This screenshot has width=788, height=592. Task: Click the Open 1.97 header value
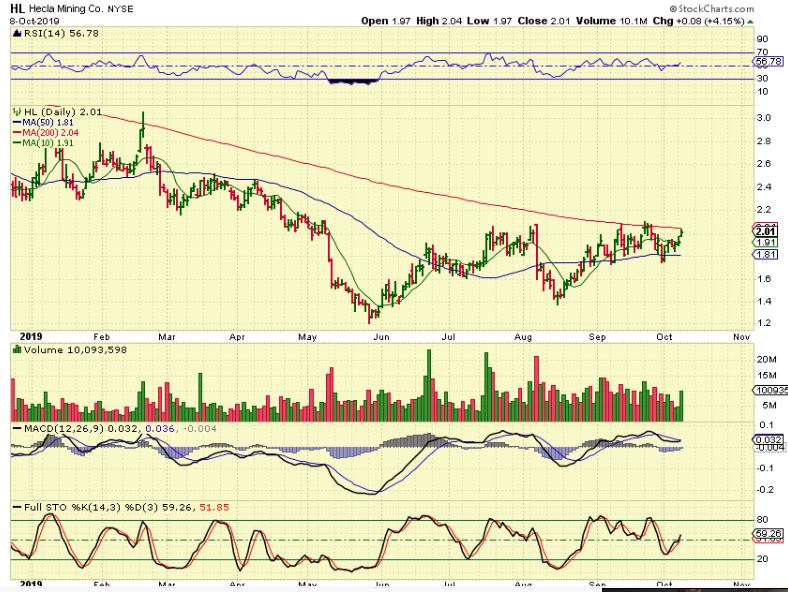(x=386, y=21)
